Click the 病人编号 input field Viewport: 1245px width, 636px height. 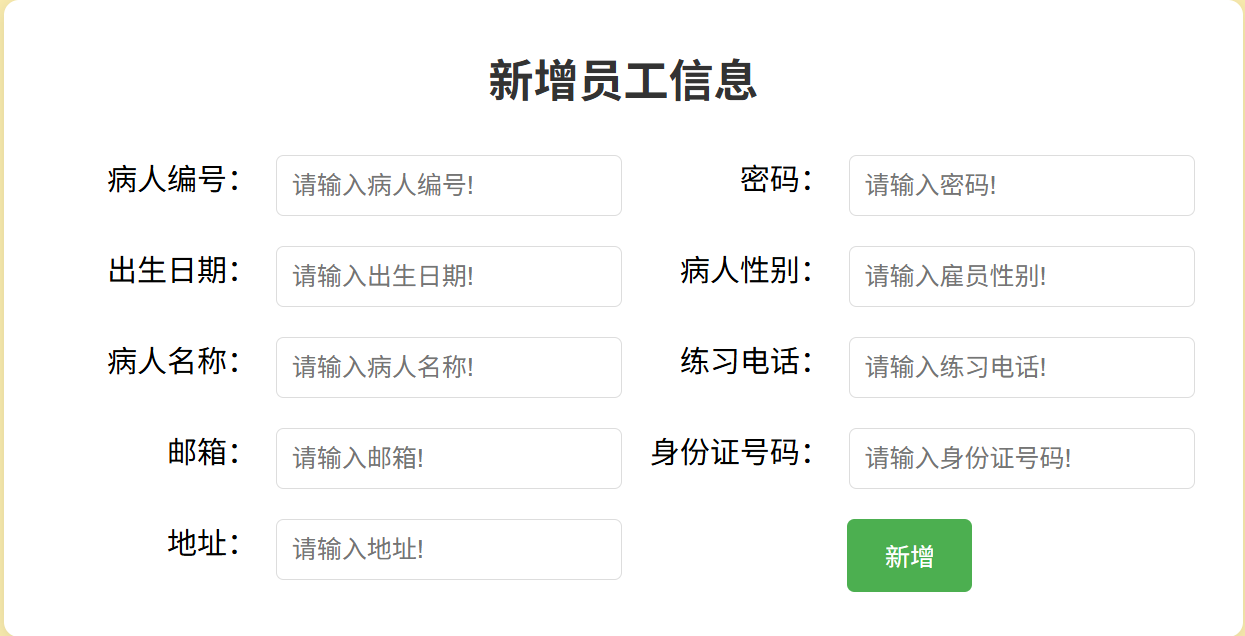click(x=448, y=186)
